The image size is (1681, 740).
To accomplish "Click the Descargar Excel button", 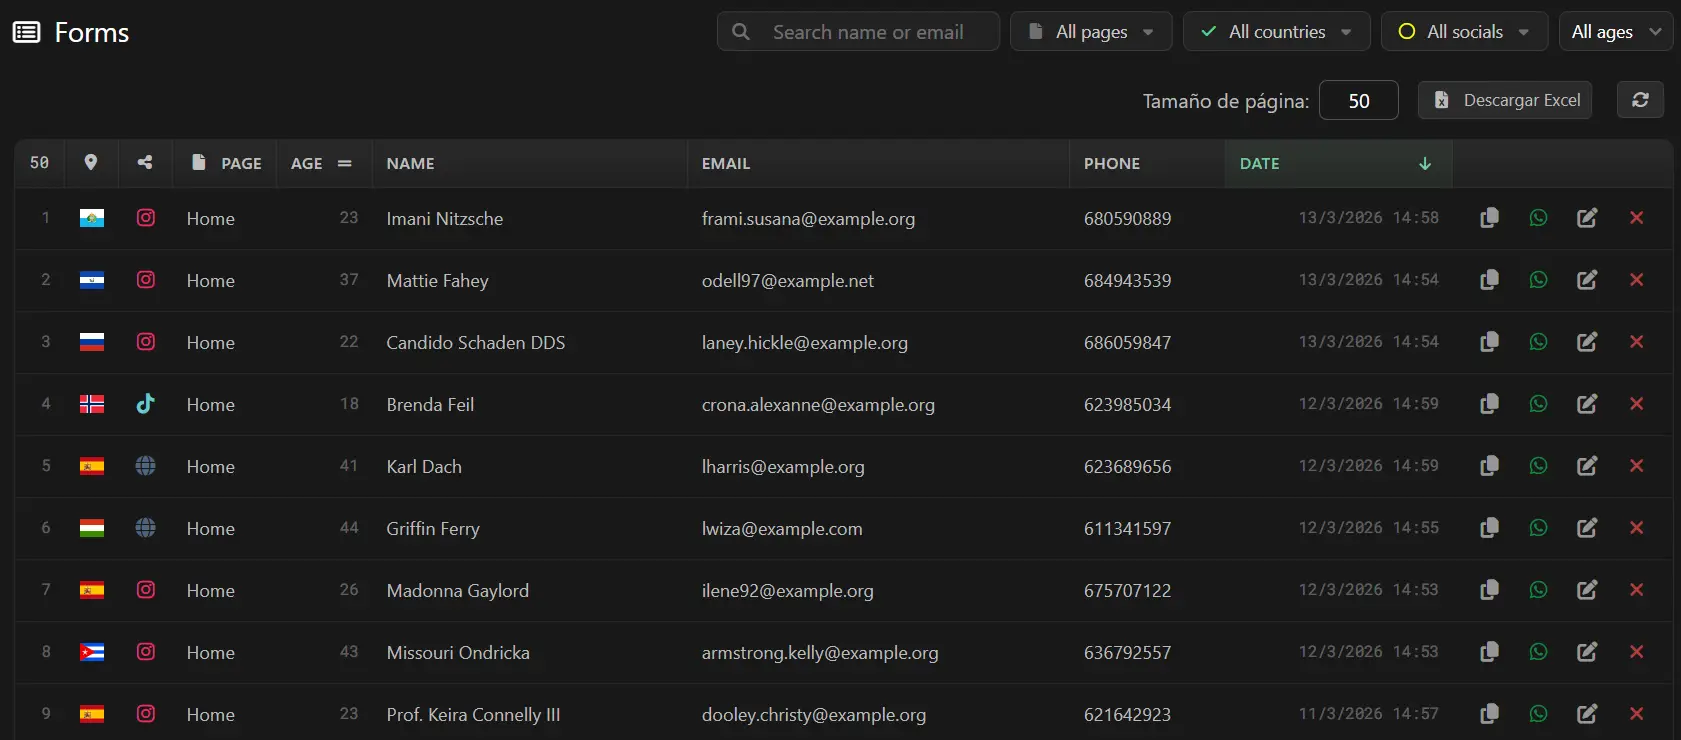I will [x=1504, y=100].
